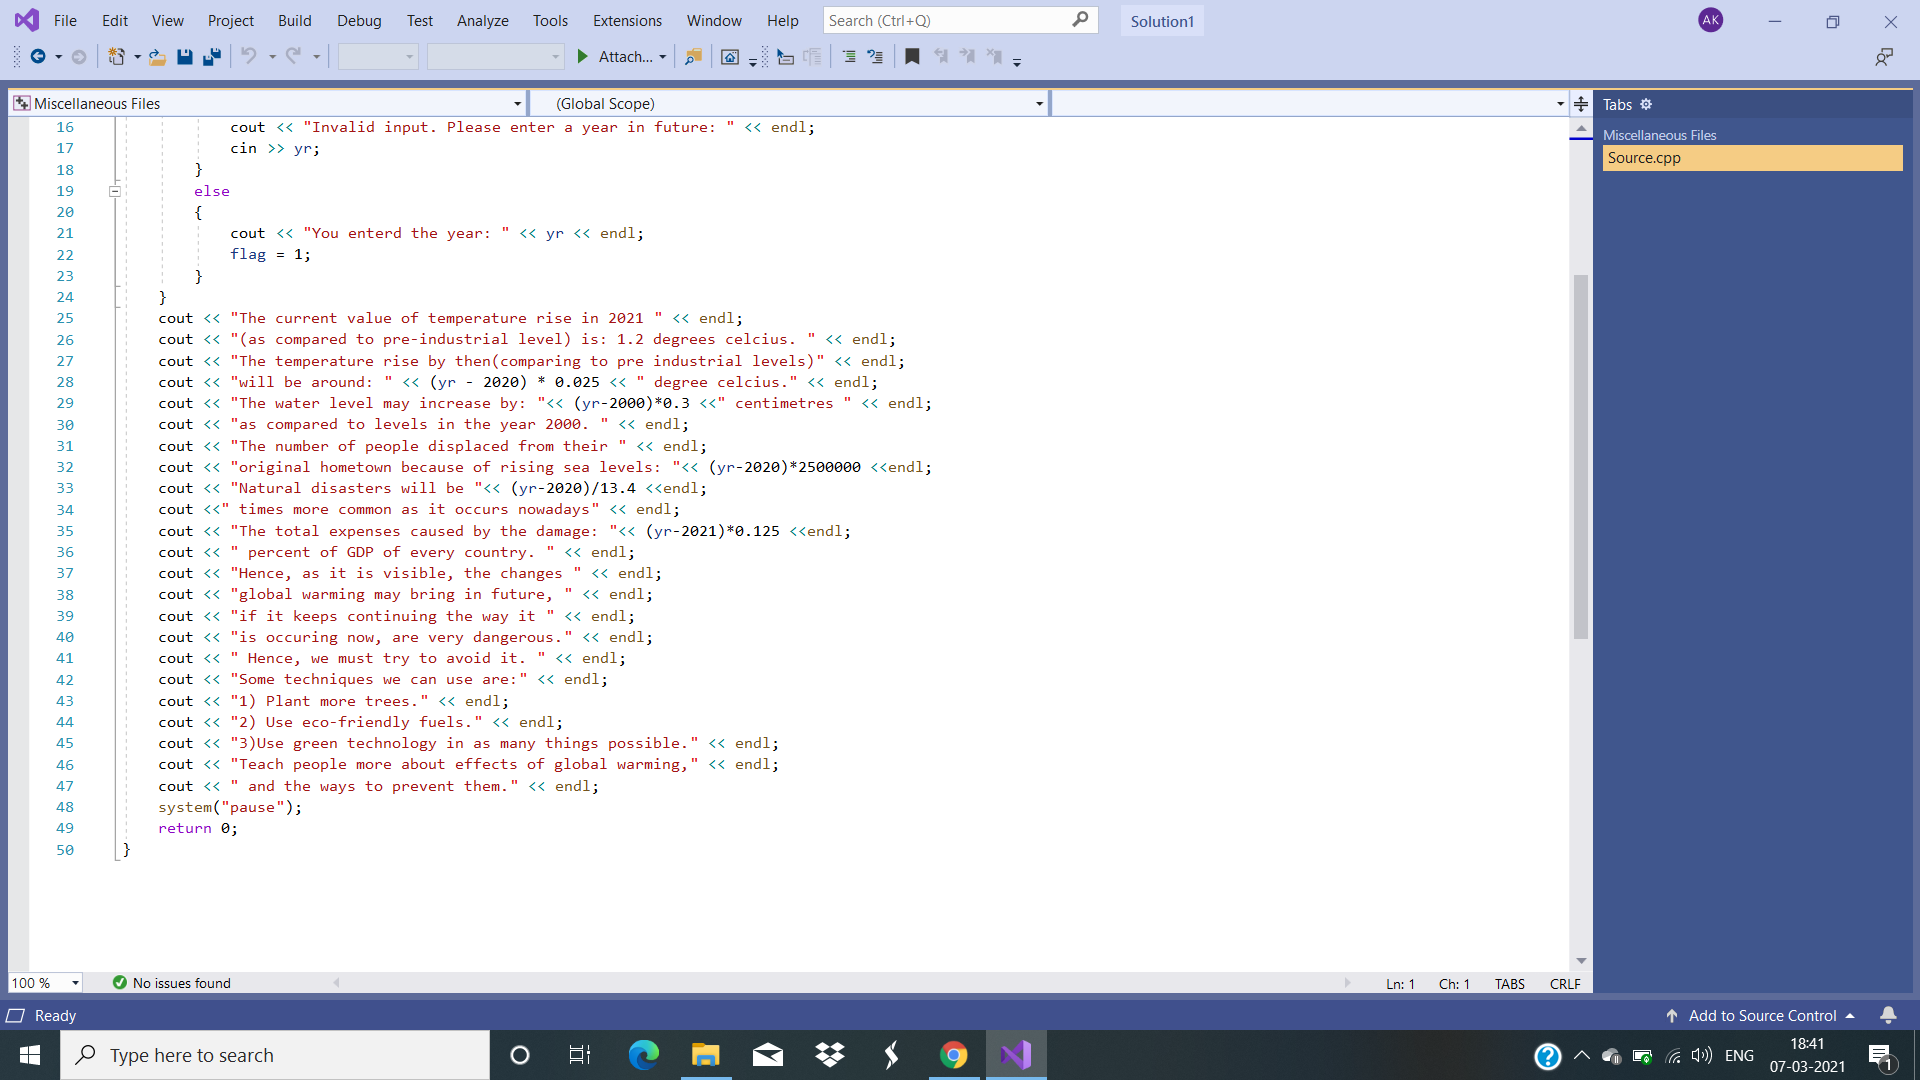Open the Tabs panel settings gear
This screenshot has height=1080, width=1920.
tap(1646, 104)
